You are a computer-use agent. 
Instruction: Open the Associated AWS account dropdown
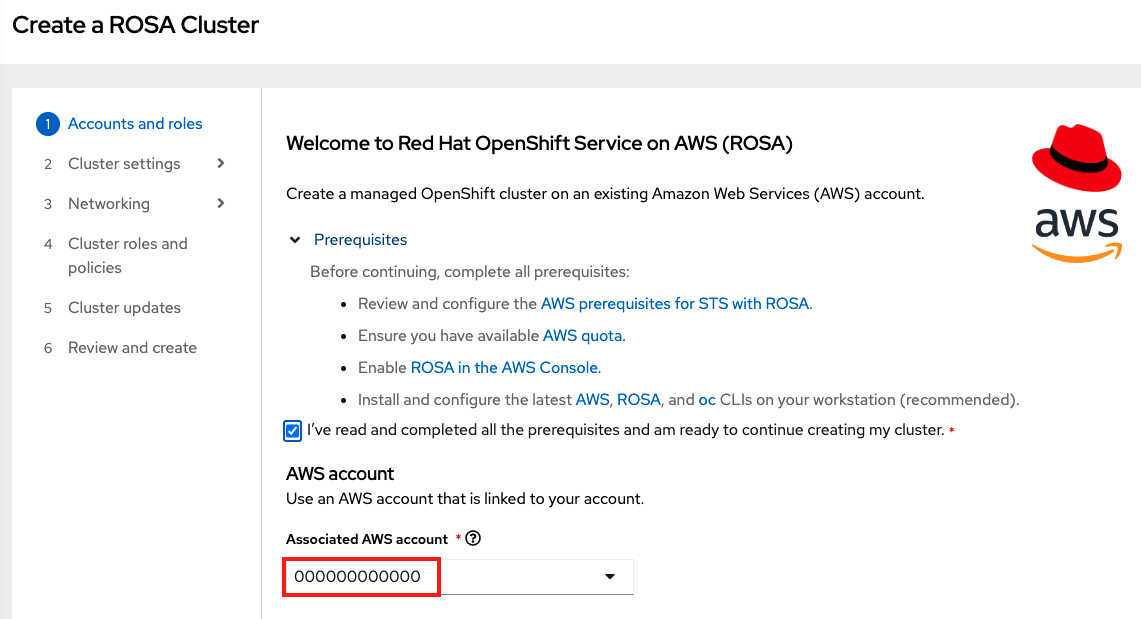(x=610, y=577)
